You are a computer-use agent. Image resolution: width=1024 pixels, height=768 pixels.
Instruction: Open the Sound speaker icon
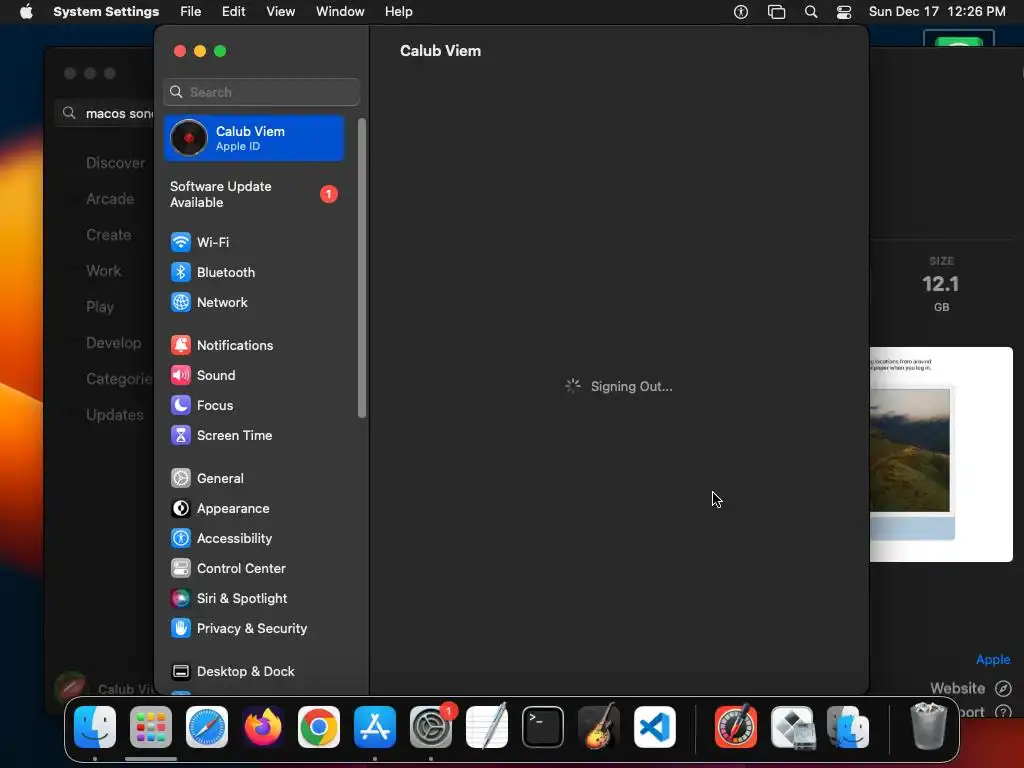click(x=180, y=375)
